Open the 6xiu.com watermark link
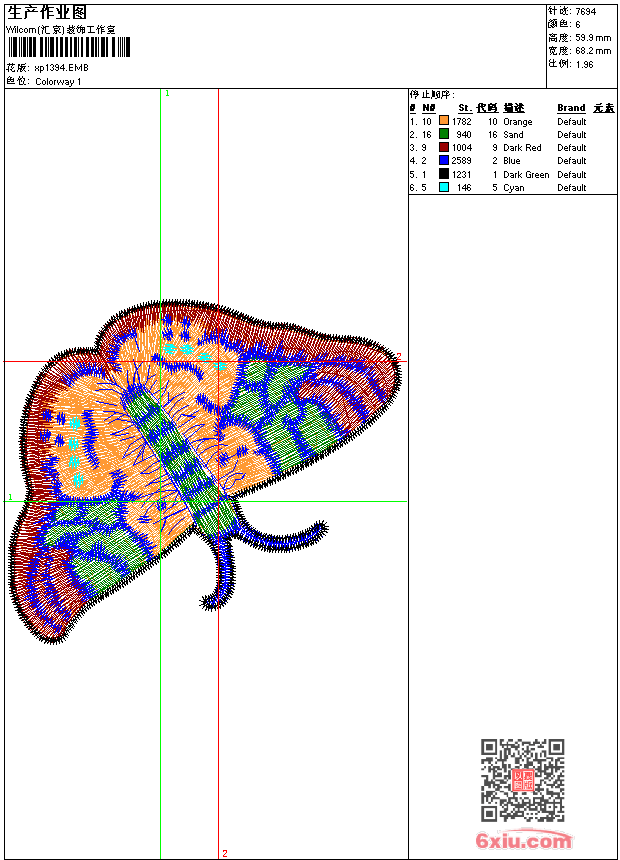 [x=523, y=841]
